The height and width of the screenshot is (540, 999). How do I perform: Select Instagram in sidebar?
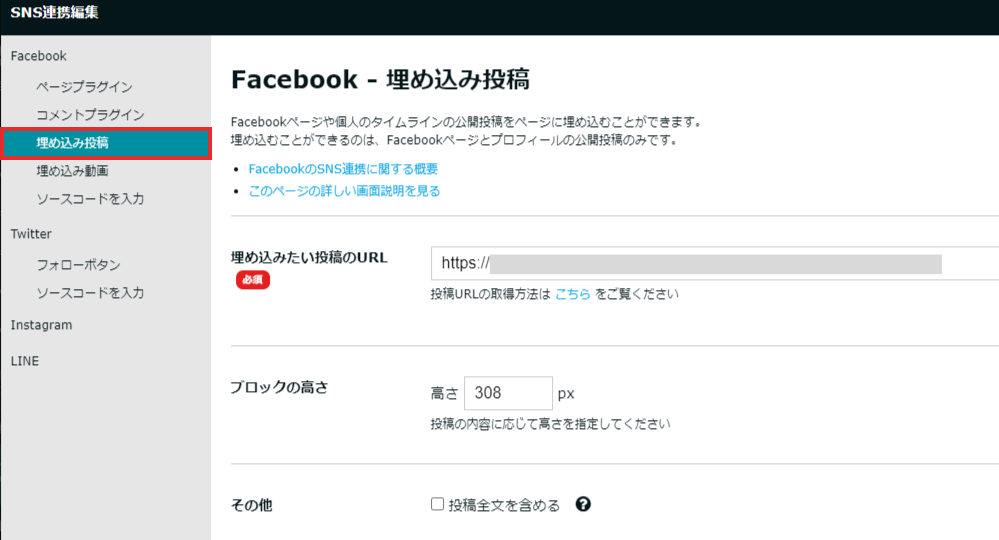click(41, 325)
